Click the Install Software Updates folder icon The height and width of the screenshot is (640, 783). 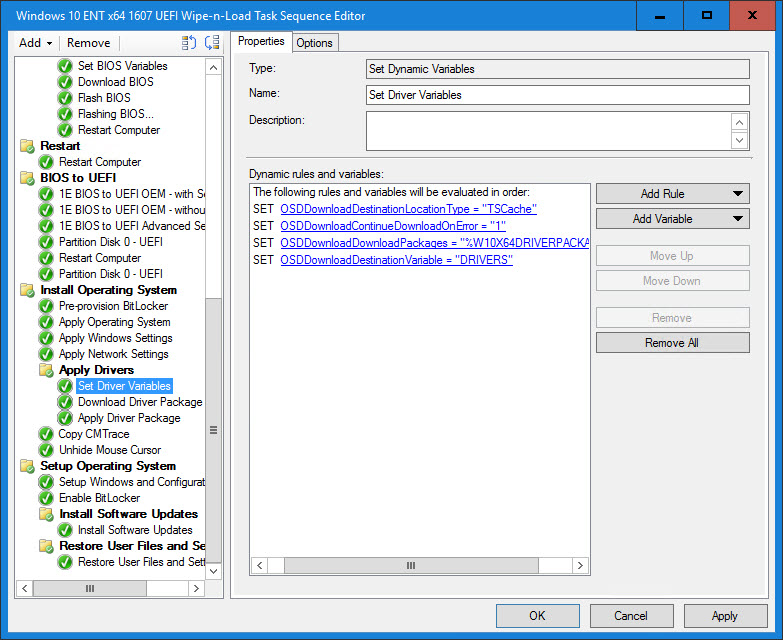[x=46, y=514]
